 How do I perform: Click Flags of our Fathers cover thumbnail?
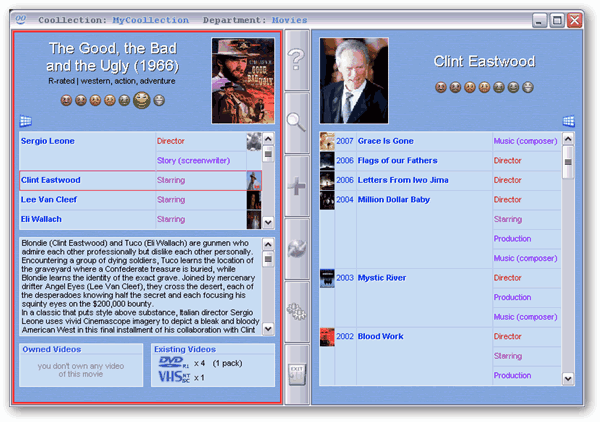tap(327, 161)
